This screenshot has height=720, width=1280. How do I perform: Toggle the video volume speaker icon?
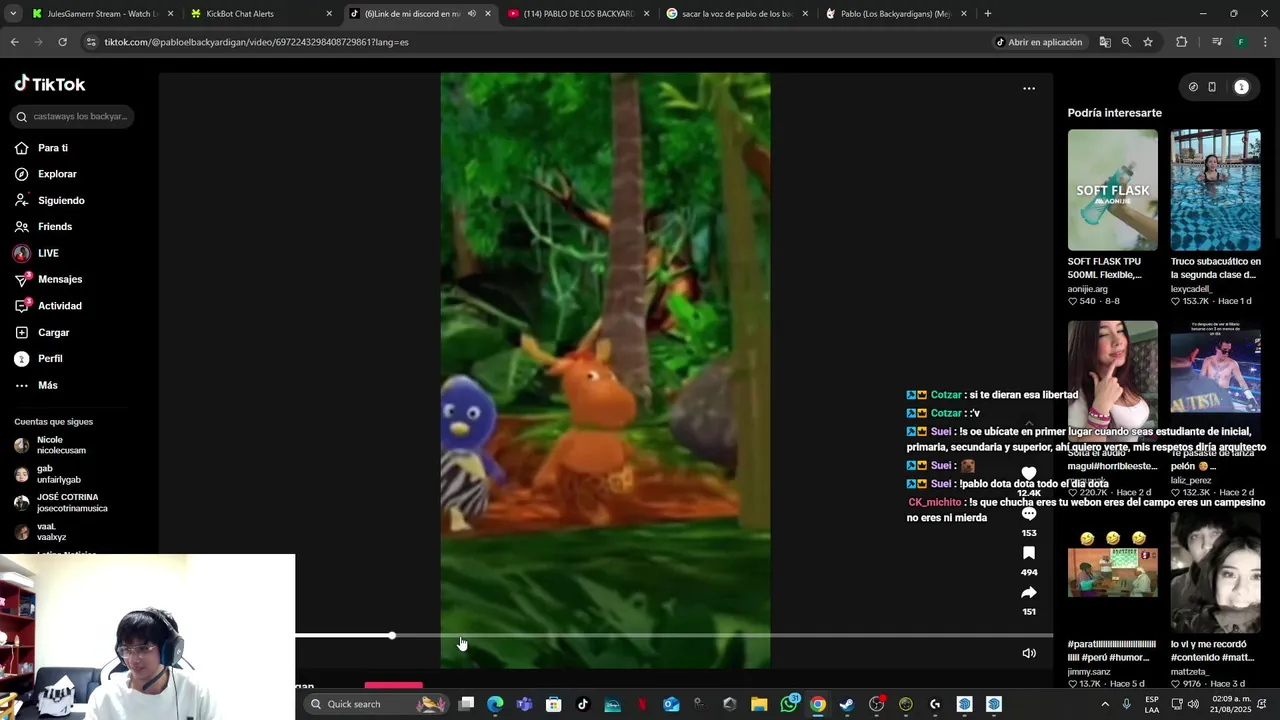click(x=1029, y=653)
